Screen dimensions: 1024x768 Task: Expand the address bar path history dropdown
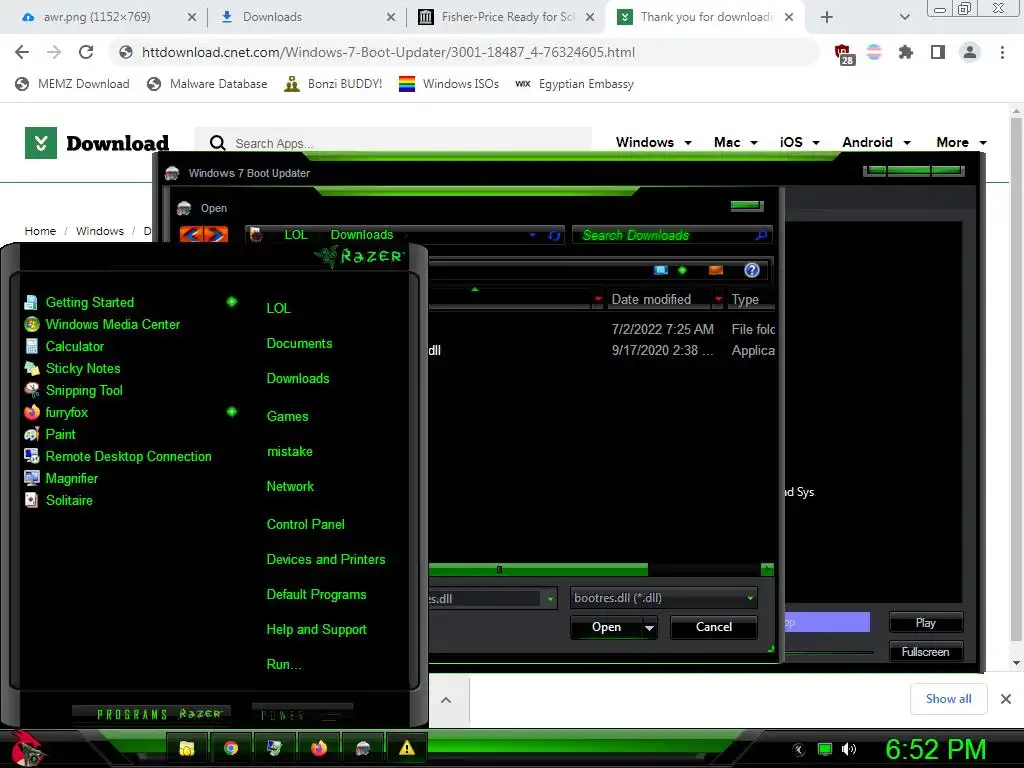point(532,235)
